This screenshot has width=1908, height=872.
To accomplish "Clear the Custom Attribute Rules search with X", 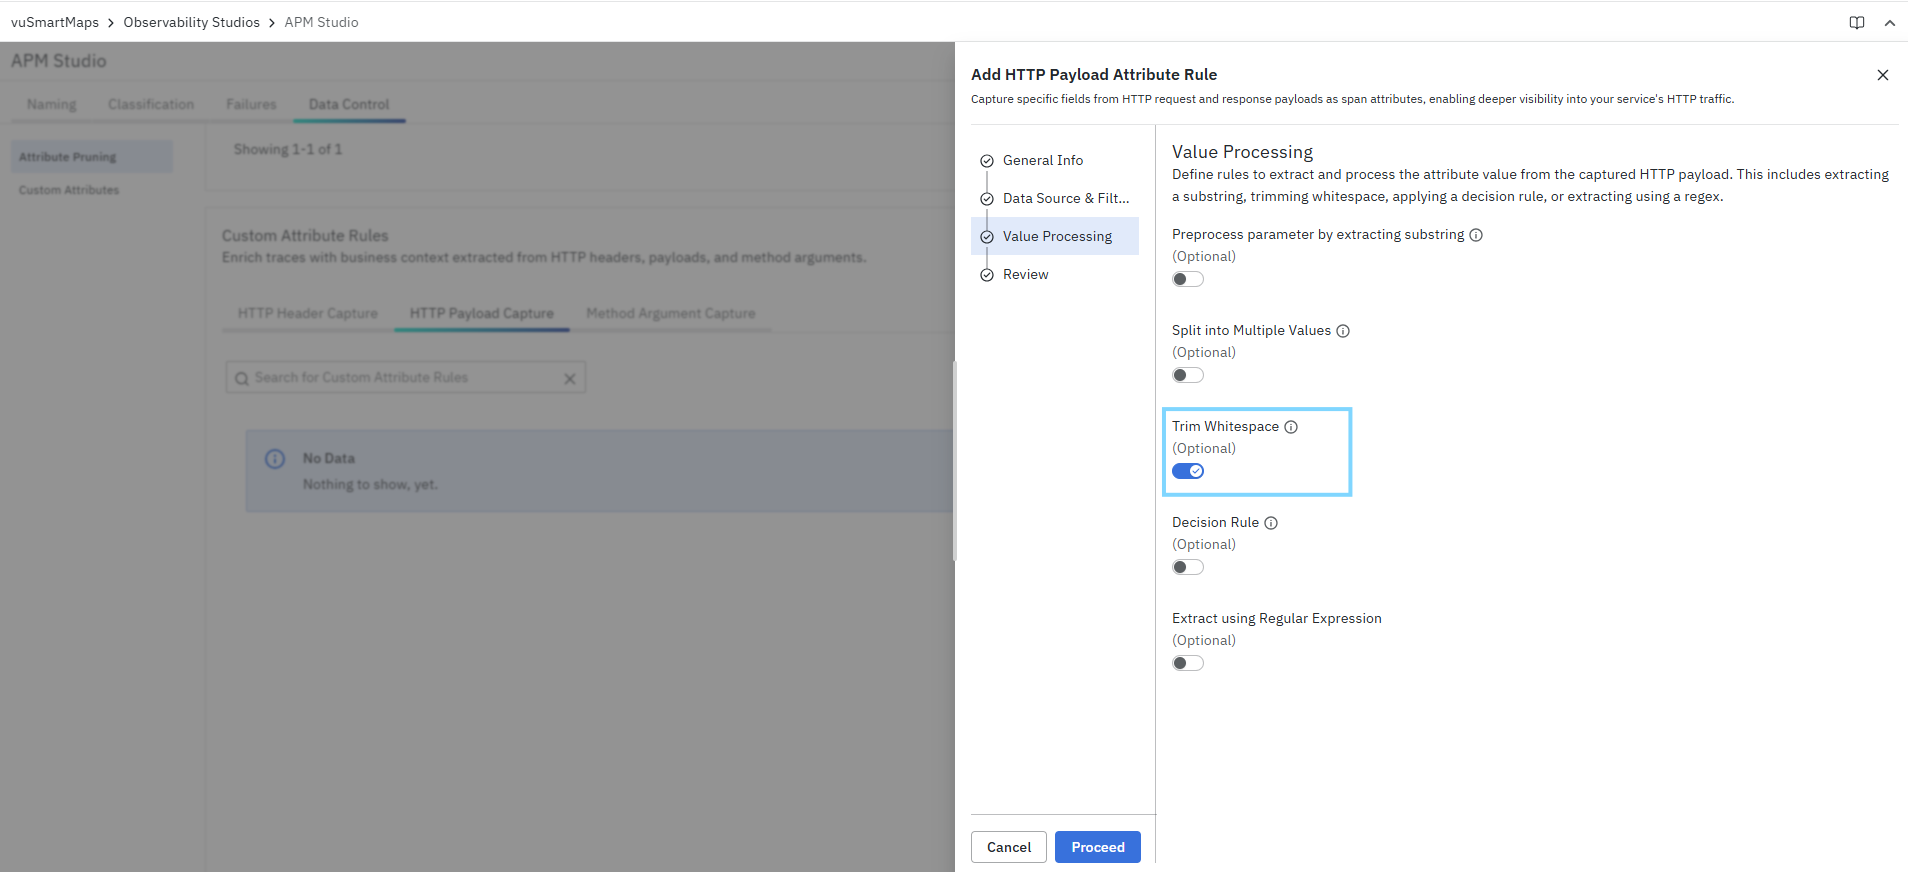I will (x=570, y=379).
